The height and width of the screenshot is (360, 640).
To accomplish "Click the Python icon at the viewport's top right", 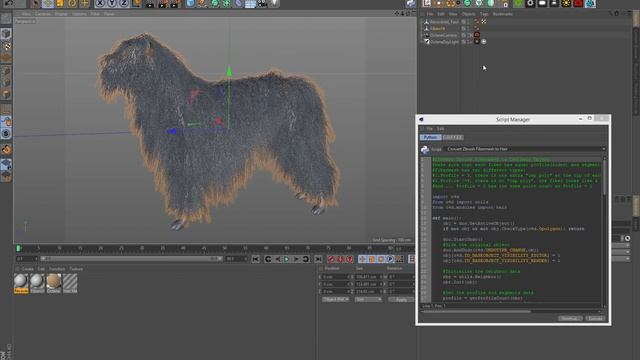I will point(411,4).
